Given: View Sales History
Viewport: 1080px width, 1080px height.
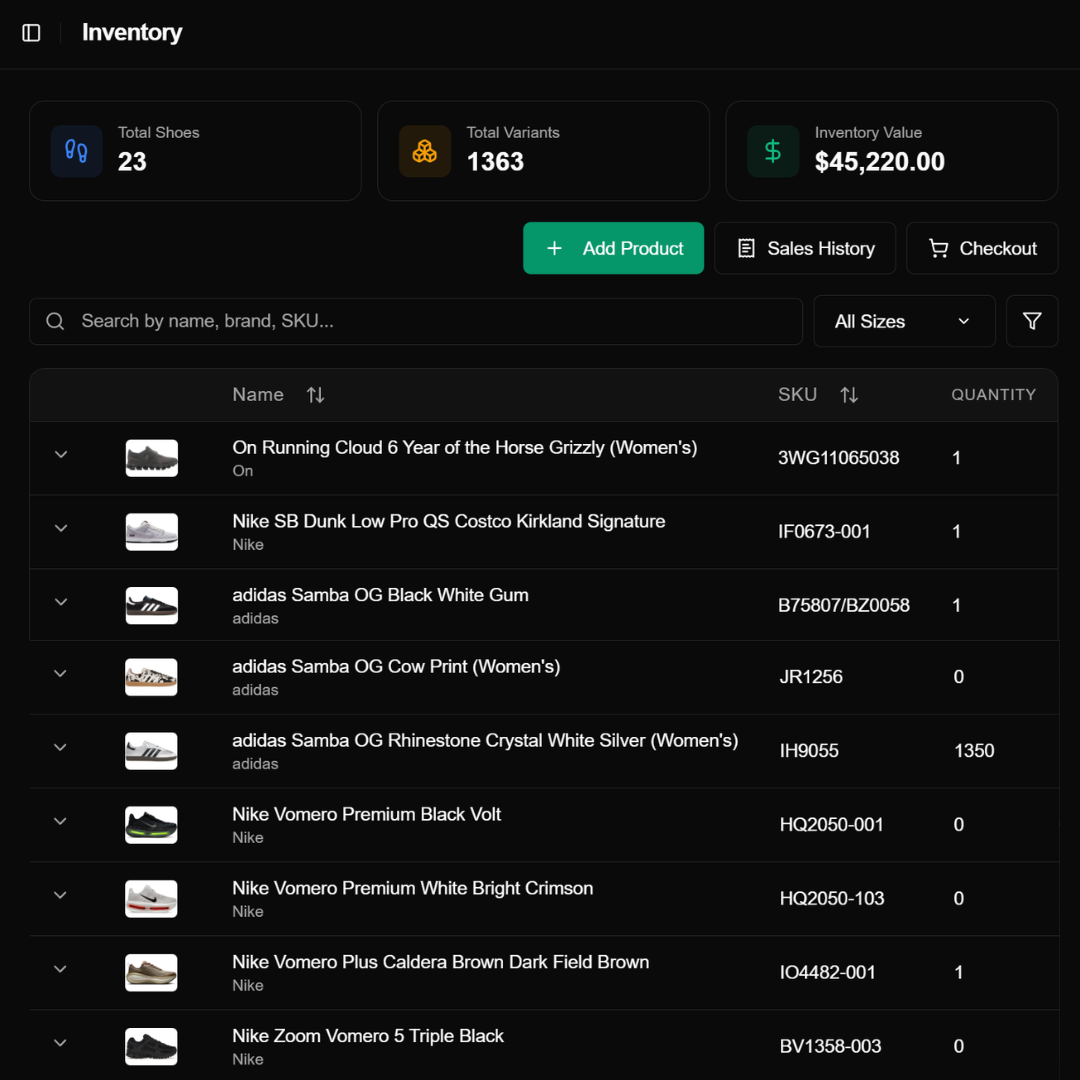Looking at the screenshot, I should click(805, 248).
